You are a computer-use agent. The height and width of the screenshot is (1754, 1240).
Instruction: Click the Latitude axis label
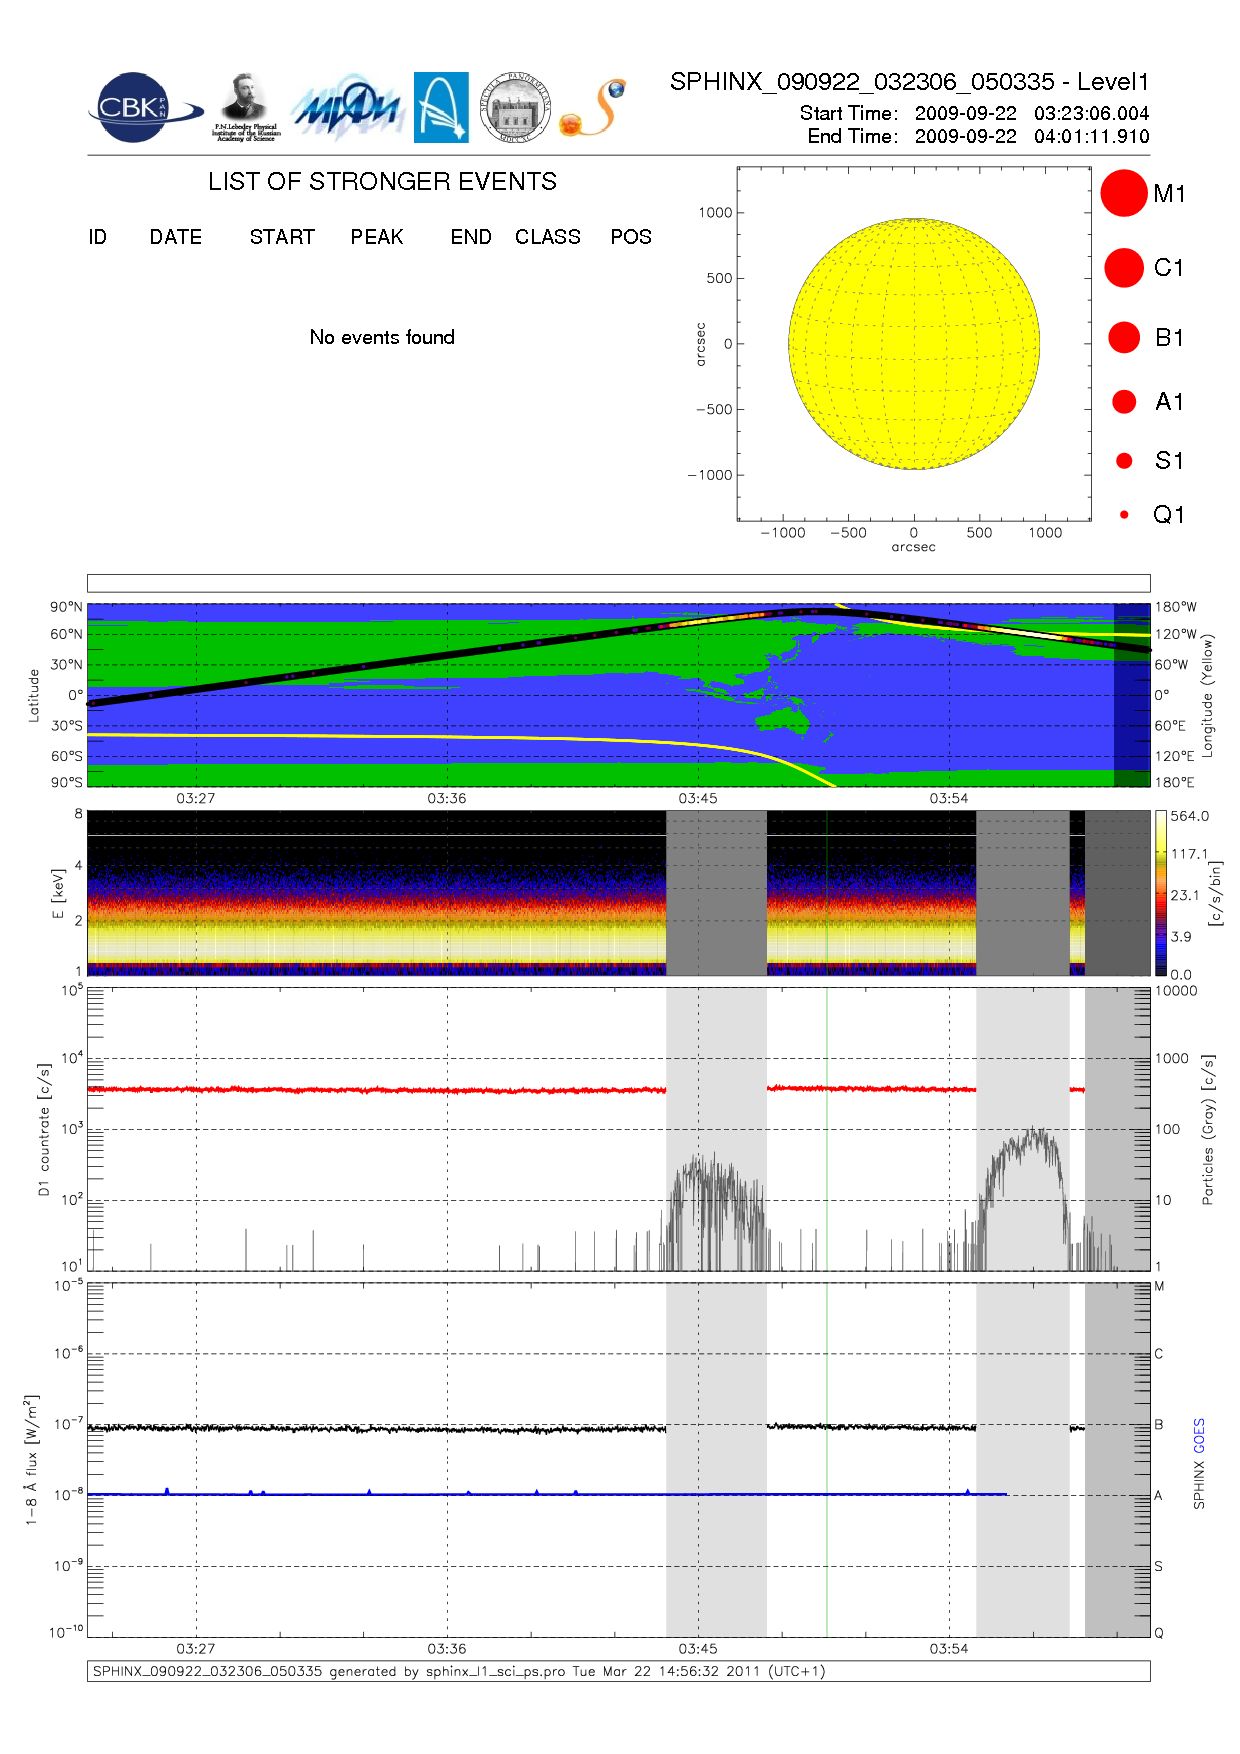pos(34,695)
